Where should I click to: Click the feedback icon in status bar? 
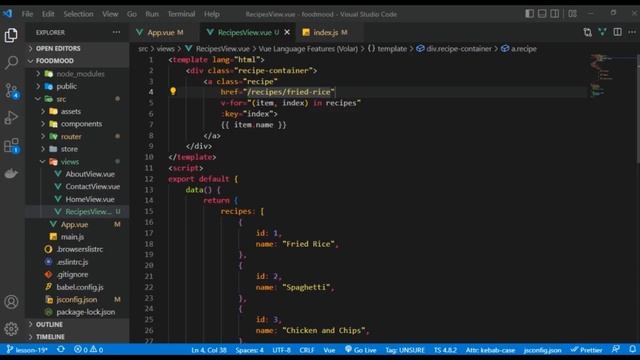(x=616, y=349)
